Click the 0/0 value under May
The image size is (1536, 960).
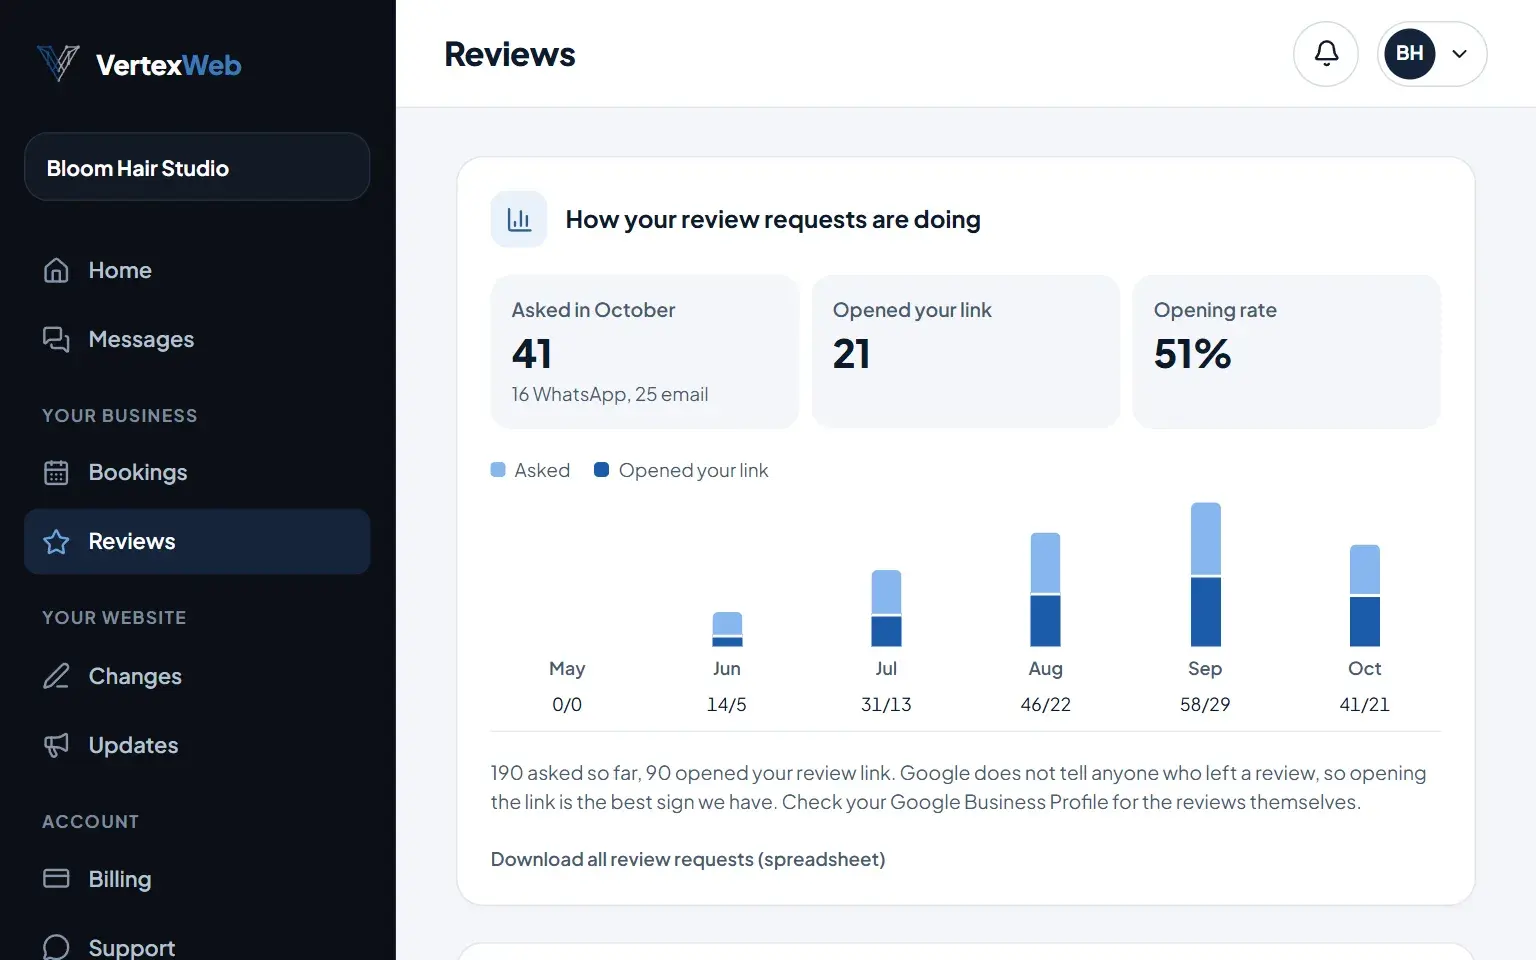(x=567, y=704)
